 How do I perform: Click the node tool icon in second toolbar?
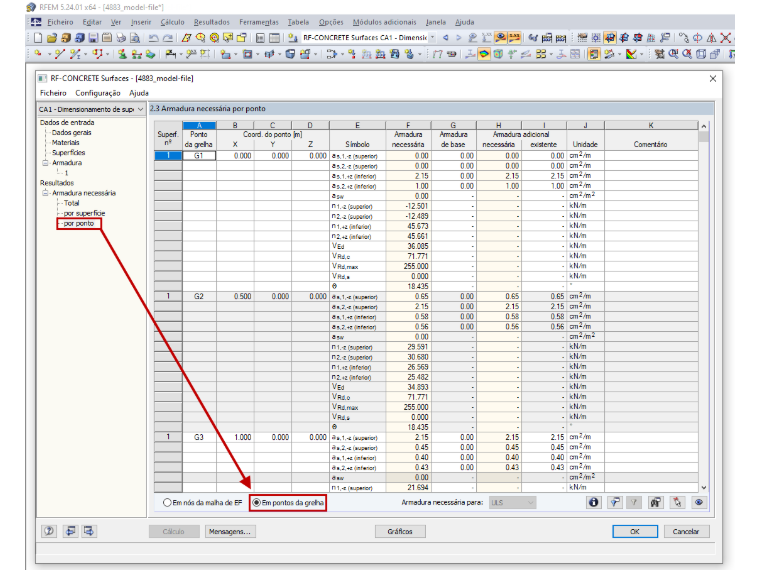tap(38, 54)
